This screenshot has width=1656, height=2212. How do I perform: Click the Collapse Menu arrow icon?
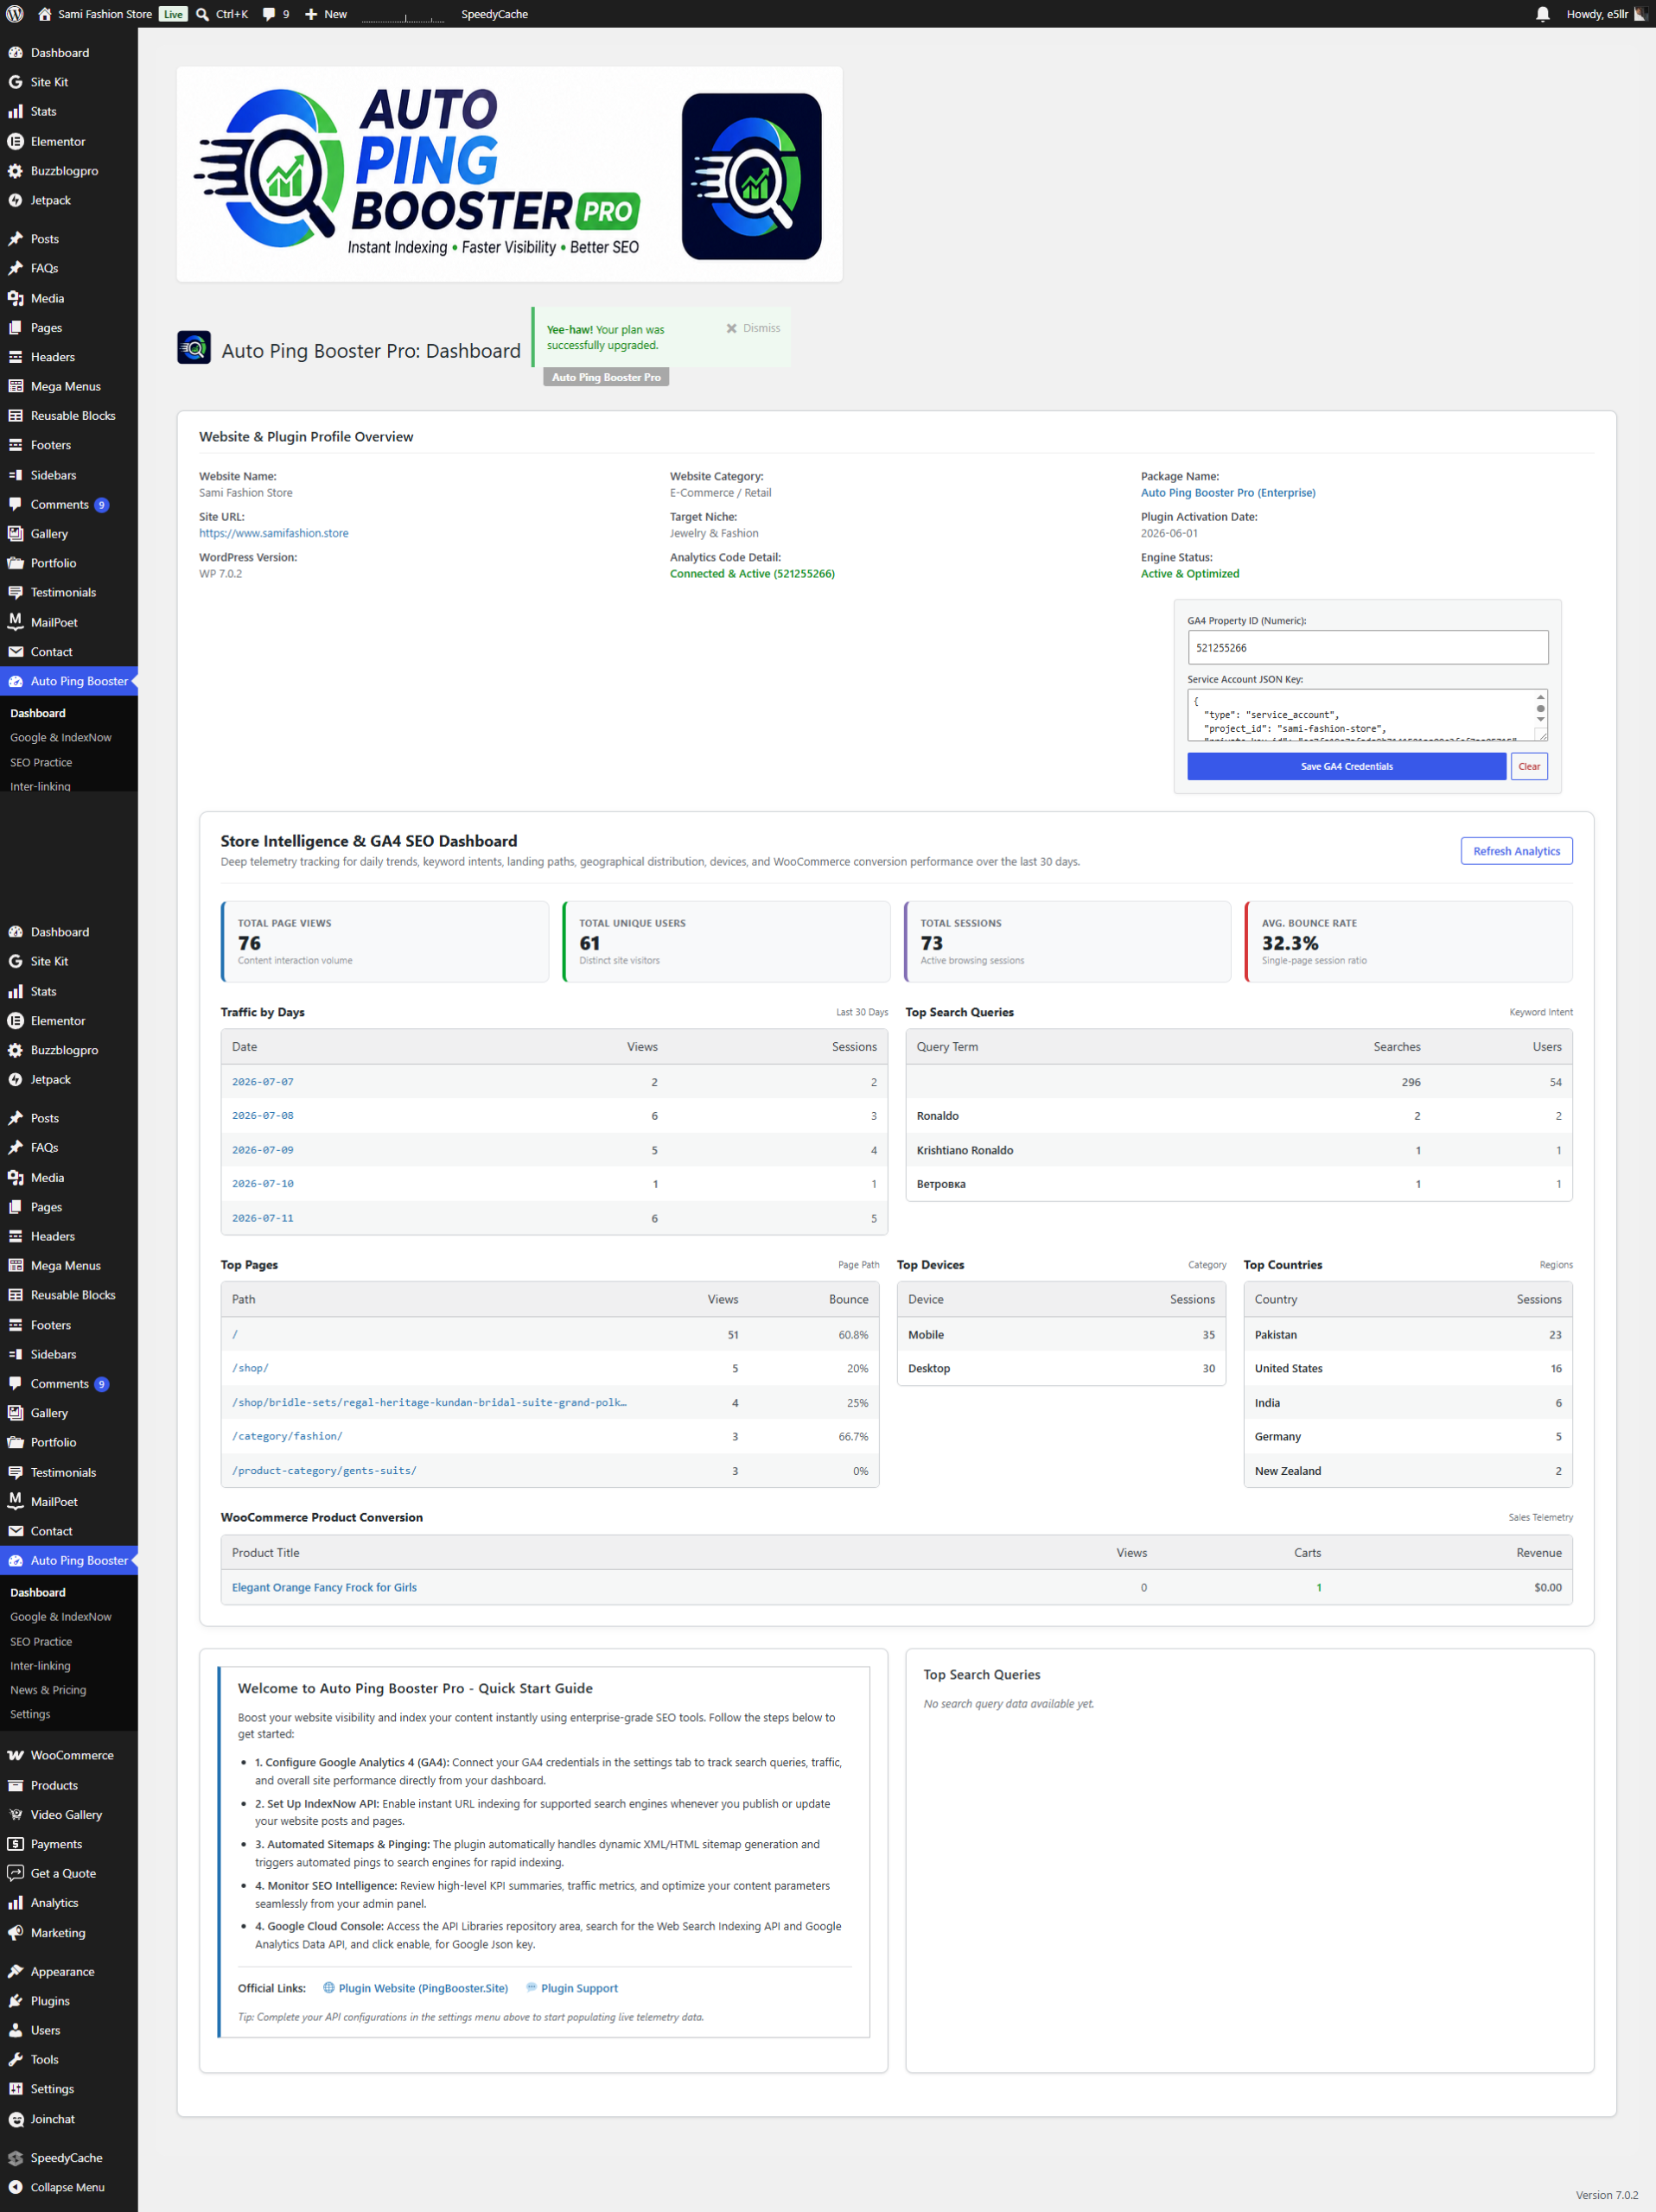click(x=15, y=2186)
